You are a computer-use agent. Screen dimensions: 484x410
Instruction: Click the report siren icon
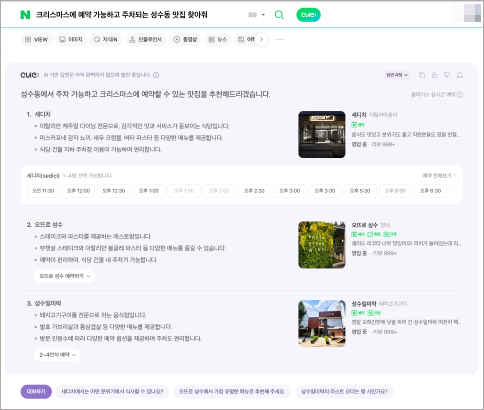[x=460, y=75]
